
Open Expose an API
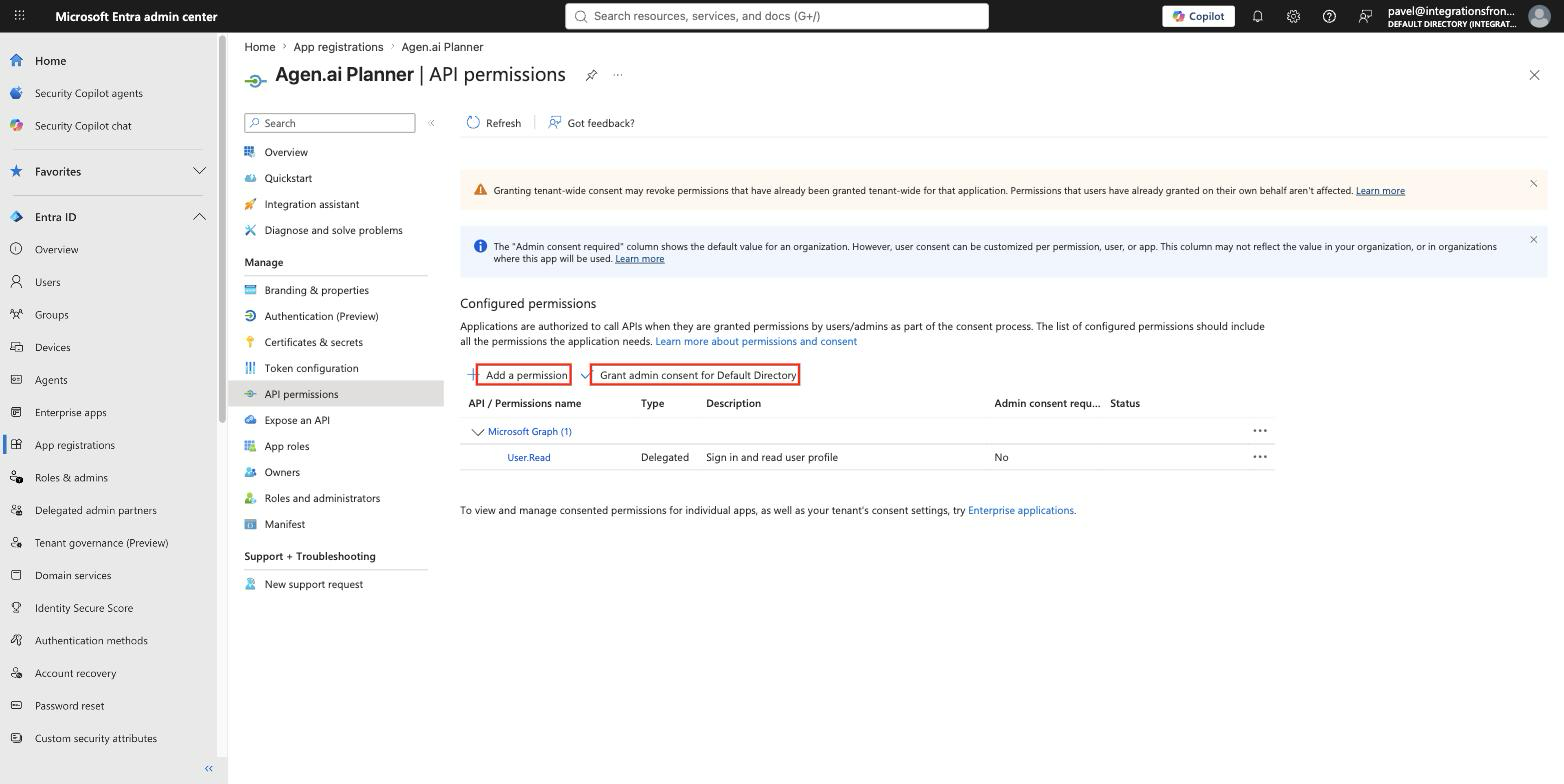[x=297, y=420]
